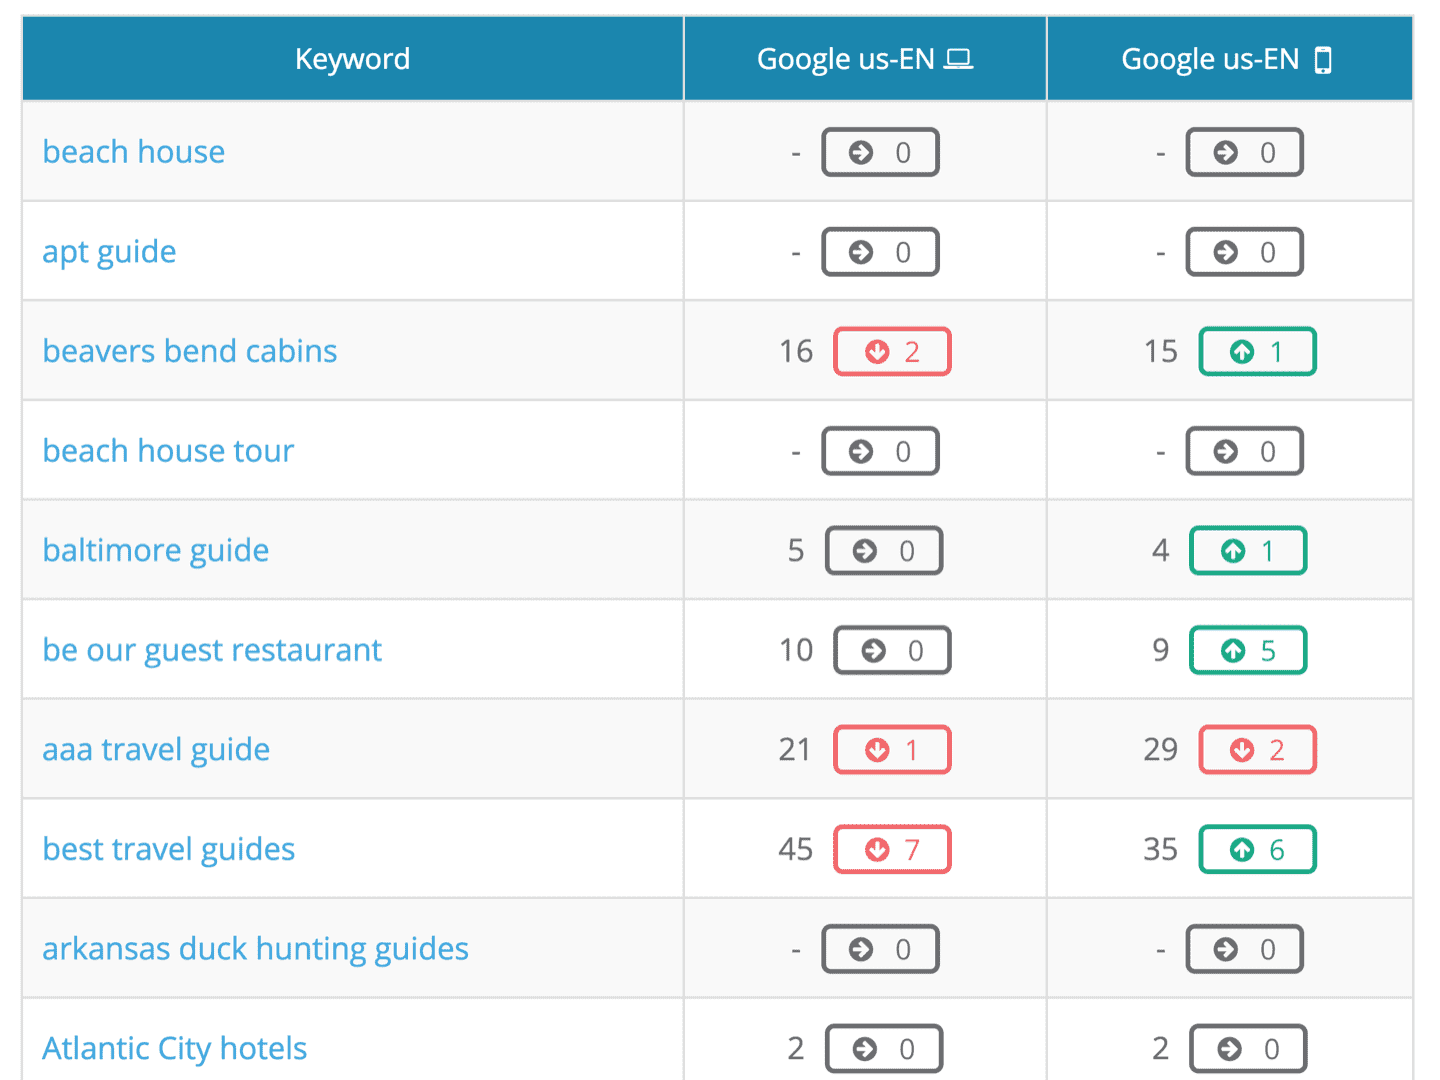This screenshot has width=1440, height=1080.
Task: Open the beach house keyword link
Action: click(133, 152)
